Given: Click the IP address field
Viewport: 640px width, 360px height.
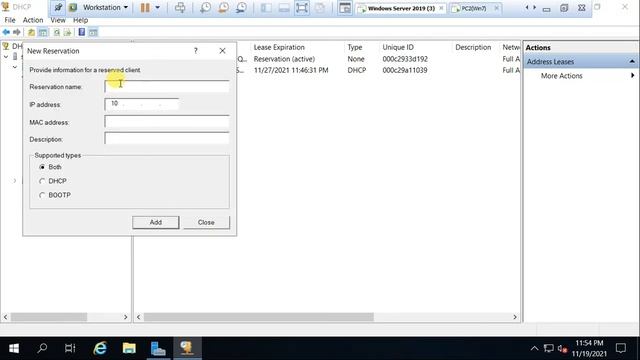Looking at the screenshot, I should pos(142,104).
